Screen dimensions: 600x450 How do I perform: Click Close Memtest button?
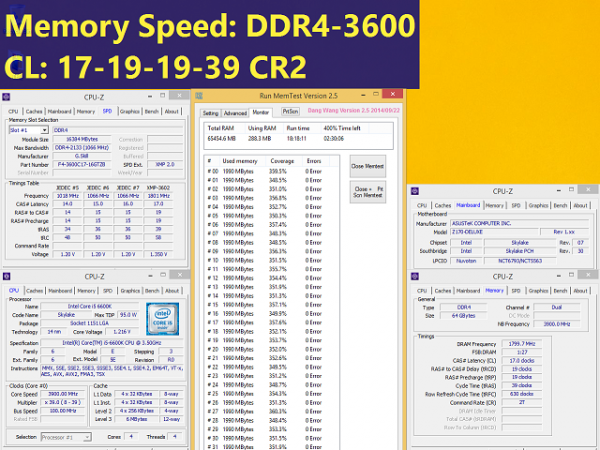[x=367, y=166]
